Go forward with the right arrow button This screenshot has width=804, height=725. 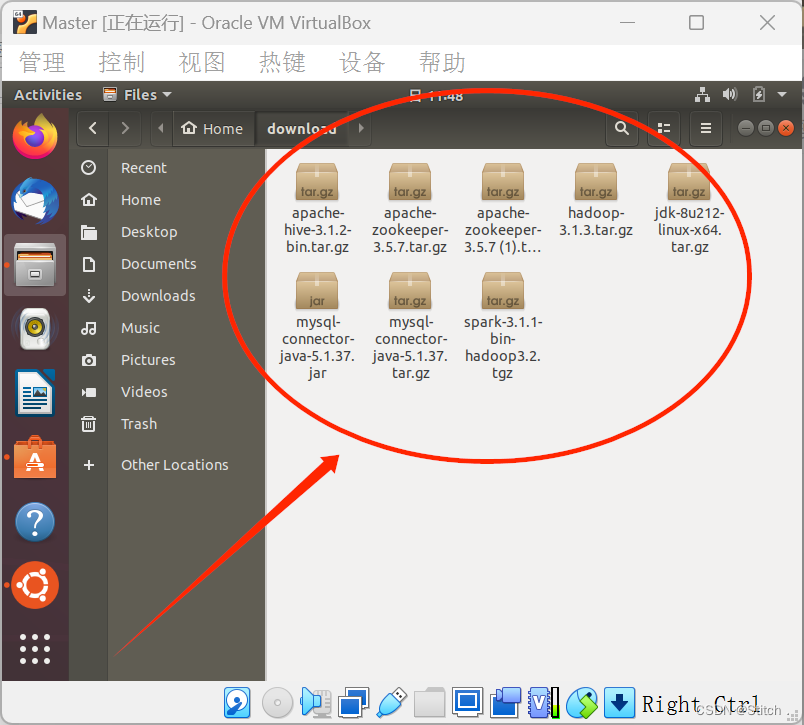125,128
